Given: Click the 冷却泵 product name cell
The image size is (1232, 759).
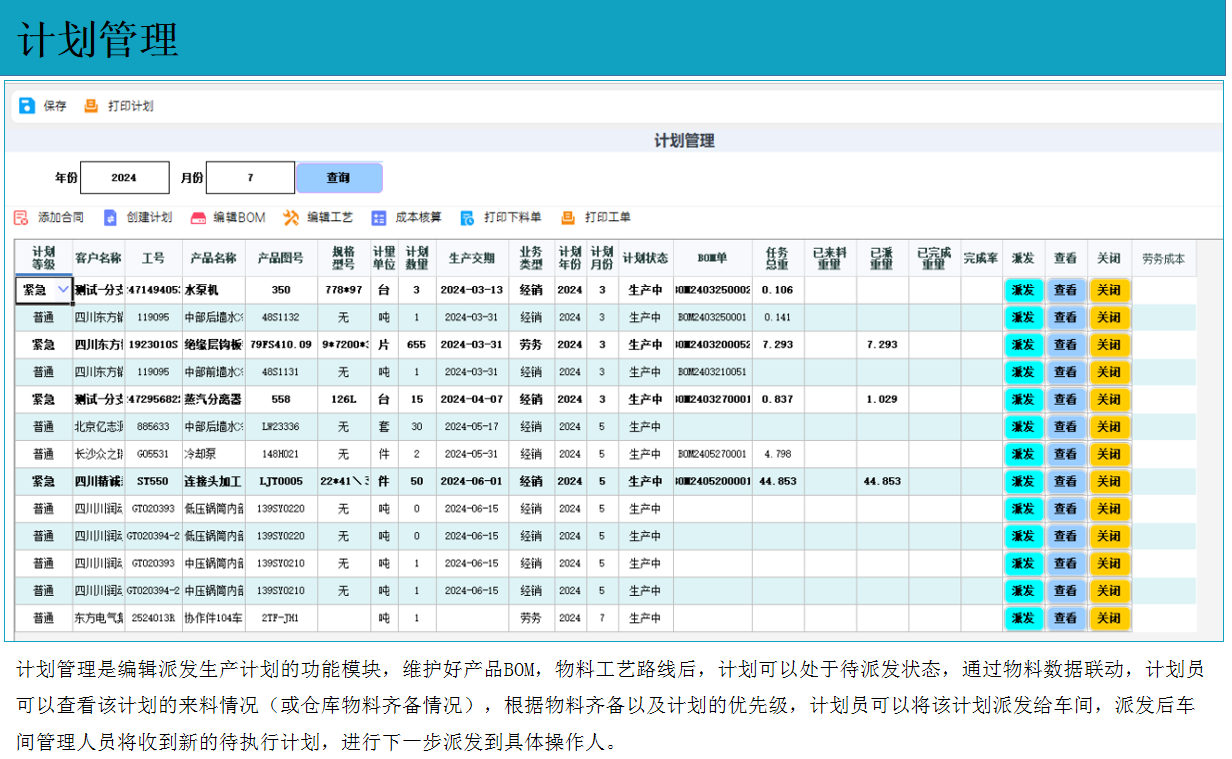Looking at the screenshot, I should 213,454.
